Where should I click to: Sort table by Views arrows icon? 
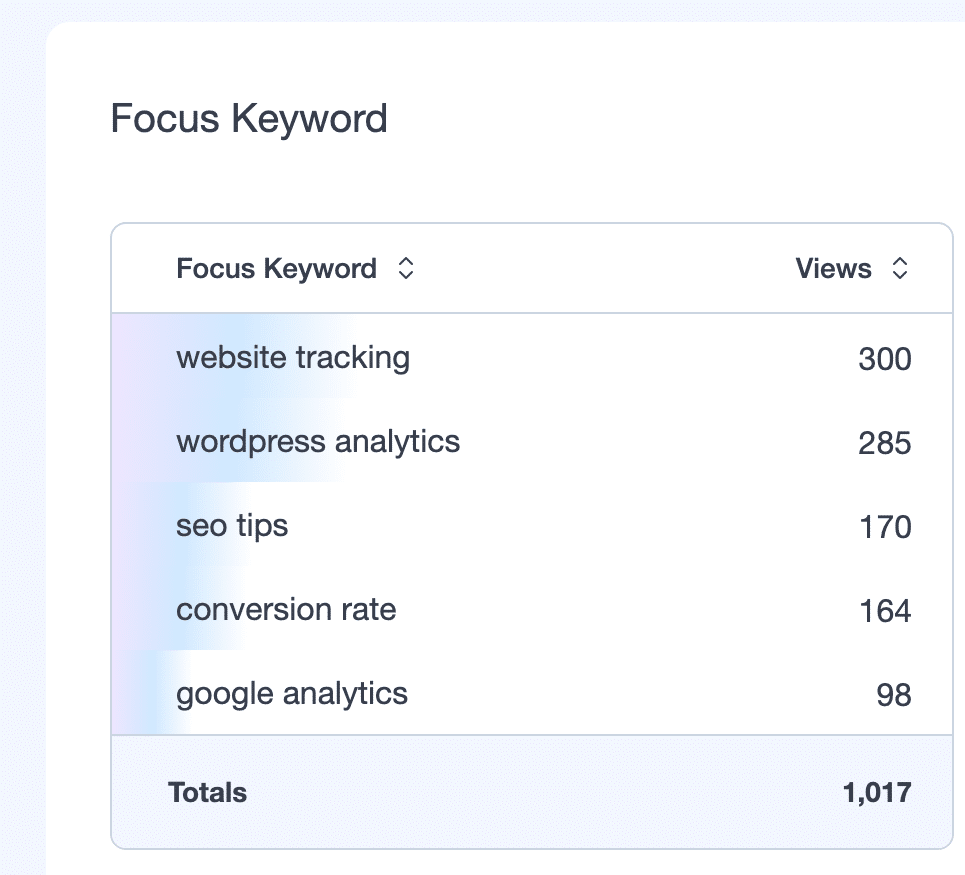coord(900,268)
